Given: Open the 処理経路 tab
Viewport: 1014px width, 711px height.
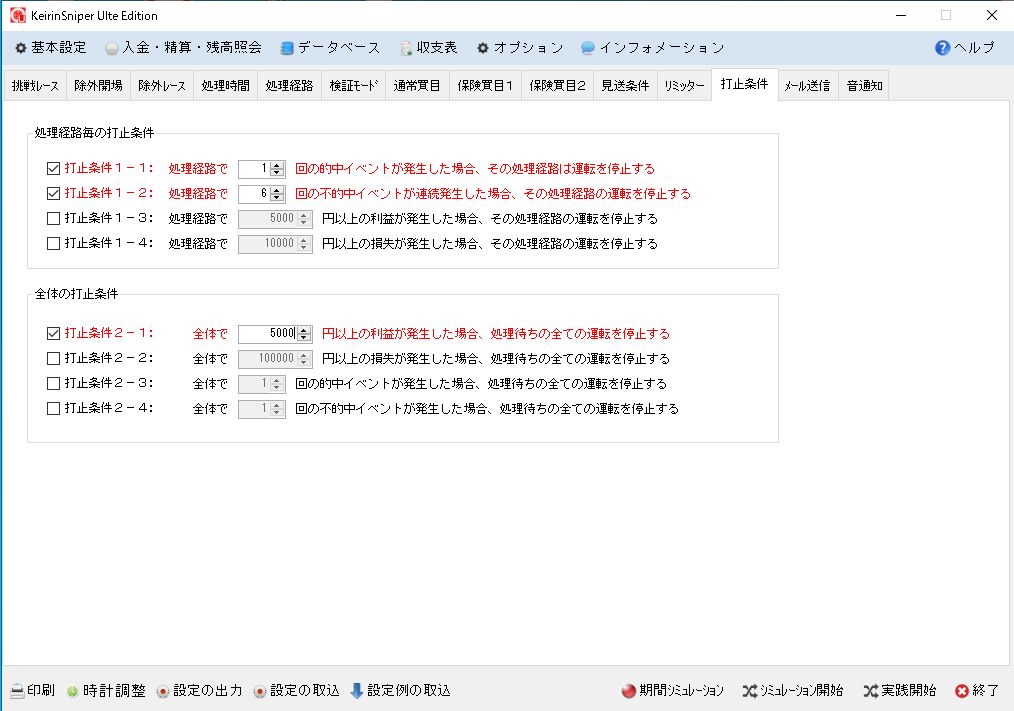Looking at the screenshot, I should pos(289,85).
